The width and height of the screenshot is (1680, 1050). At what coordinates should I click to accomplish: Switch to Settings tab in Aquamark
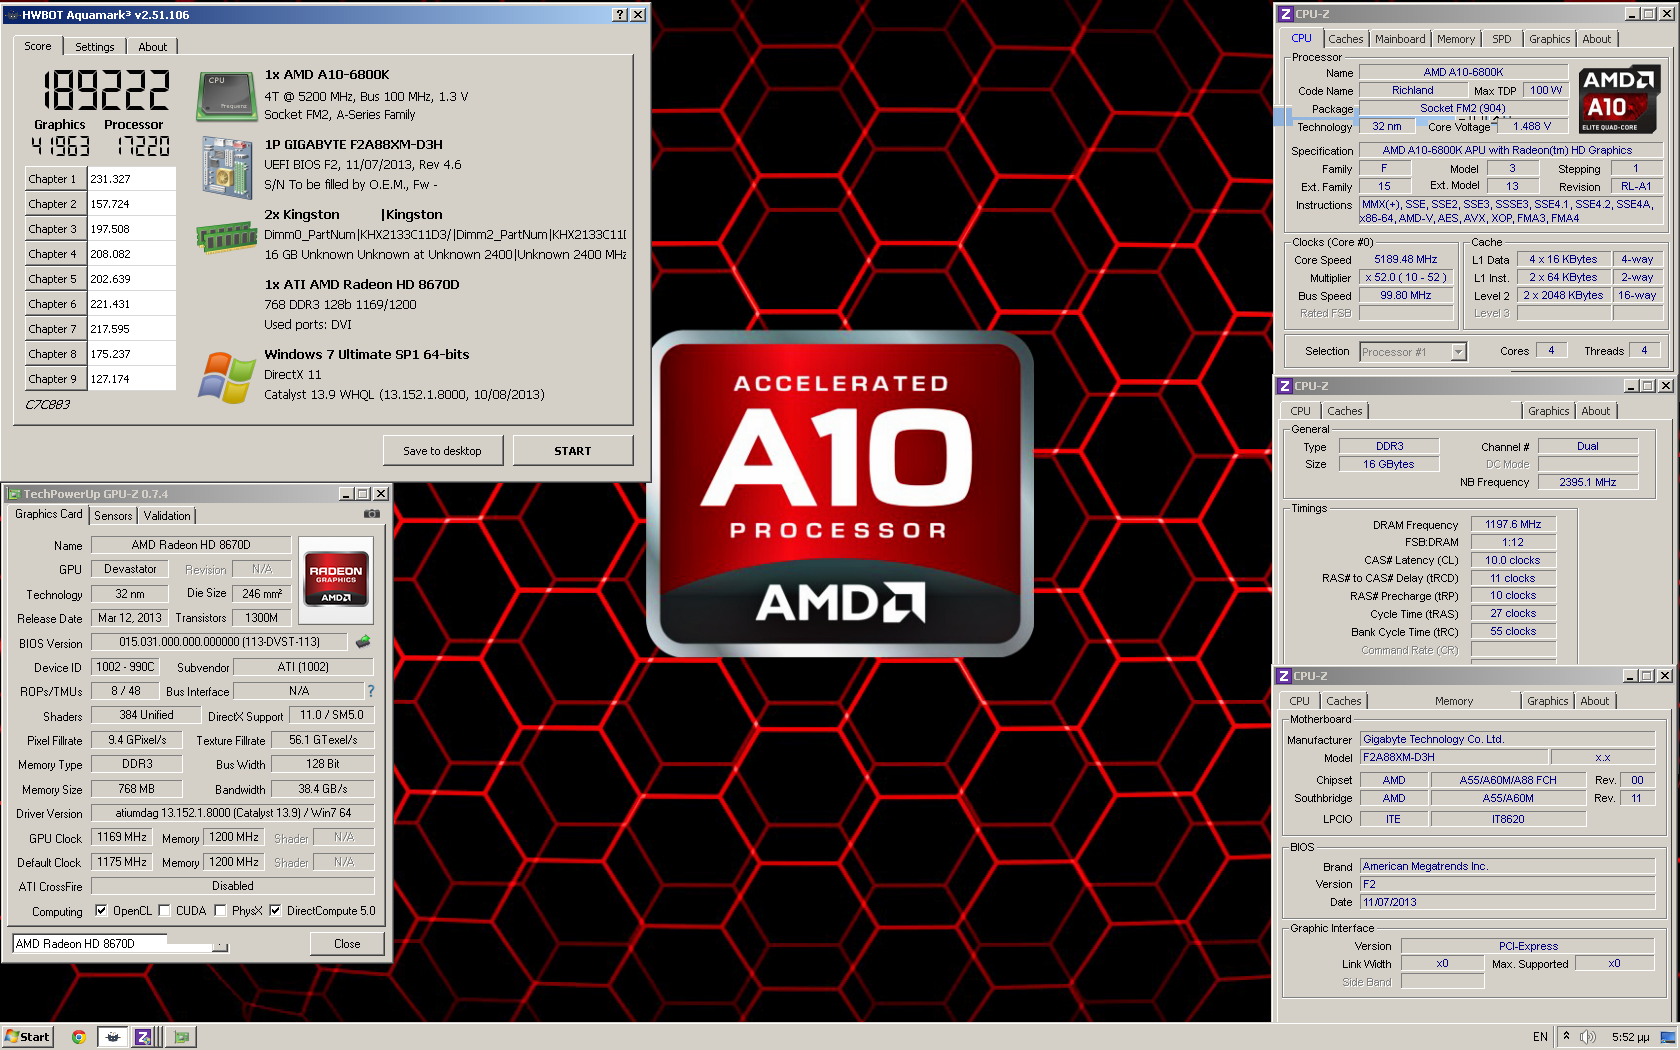pos(95,47)
